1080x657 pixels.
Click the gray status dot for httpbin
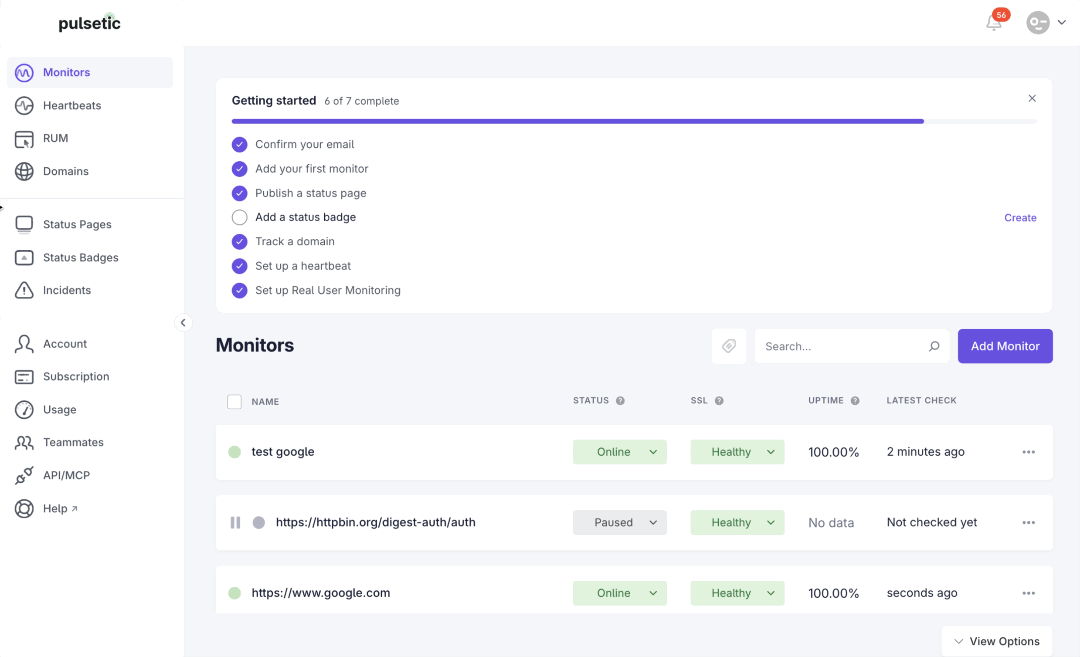tap(259, 523)
